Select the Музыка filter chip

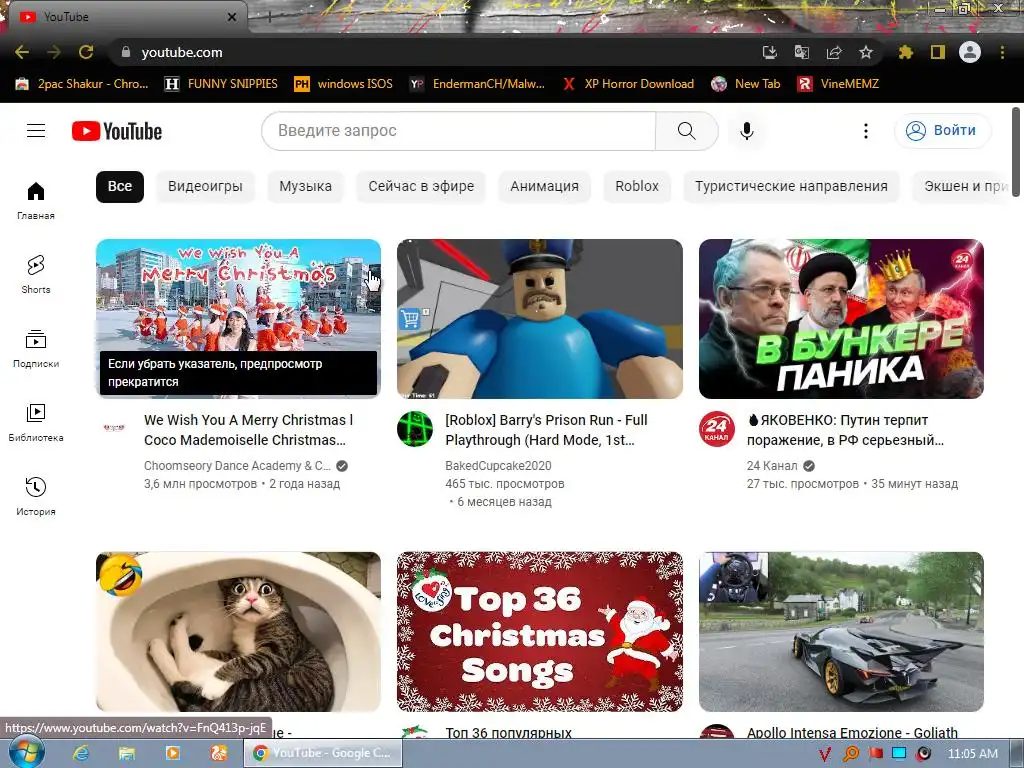[306, 186]
